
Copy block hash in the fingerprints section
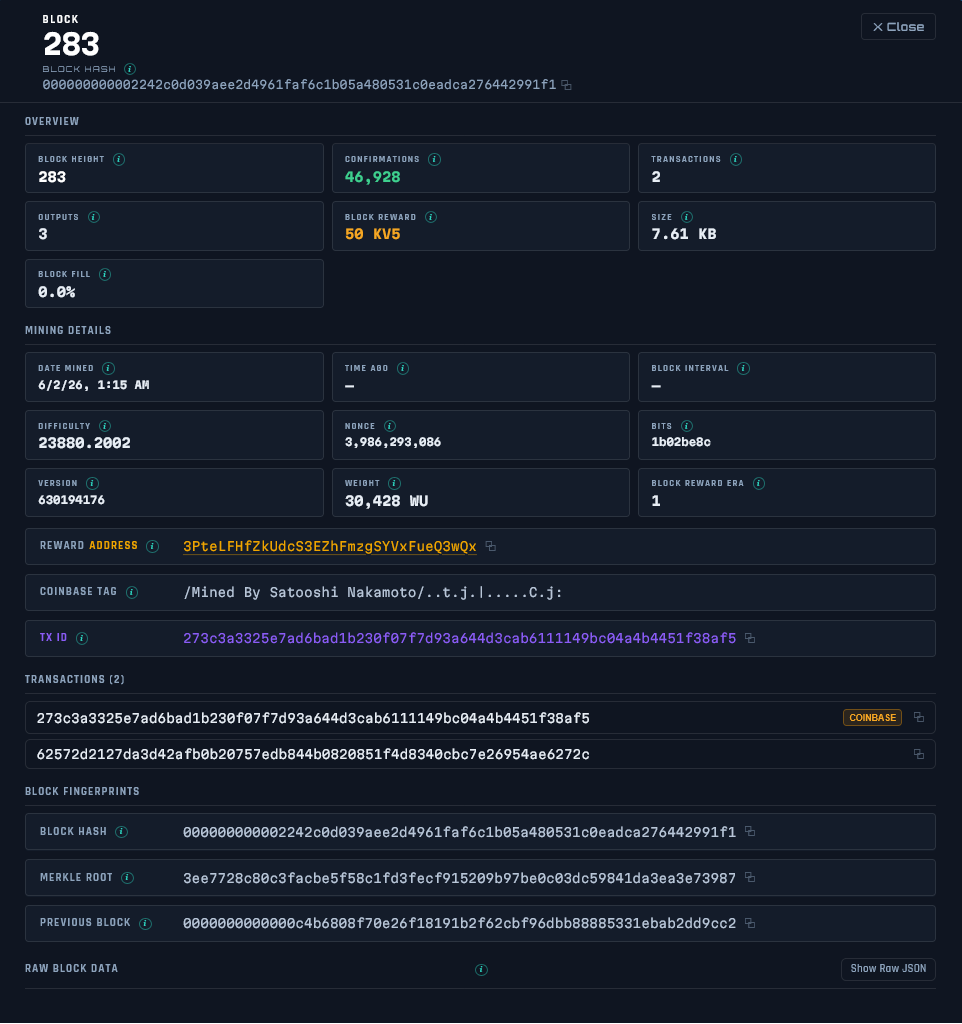coord(750,831)
